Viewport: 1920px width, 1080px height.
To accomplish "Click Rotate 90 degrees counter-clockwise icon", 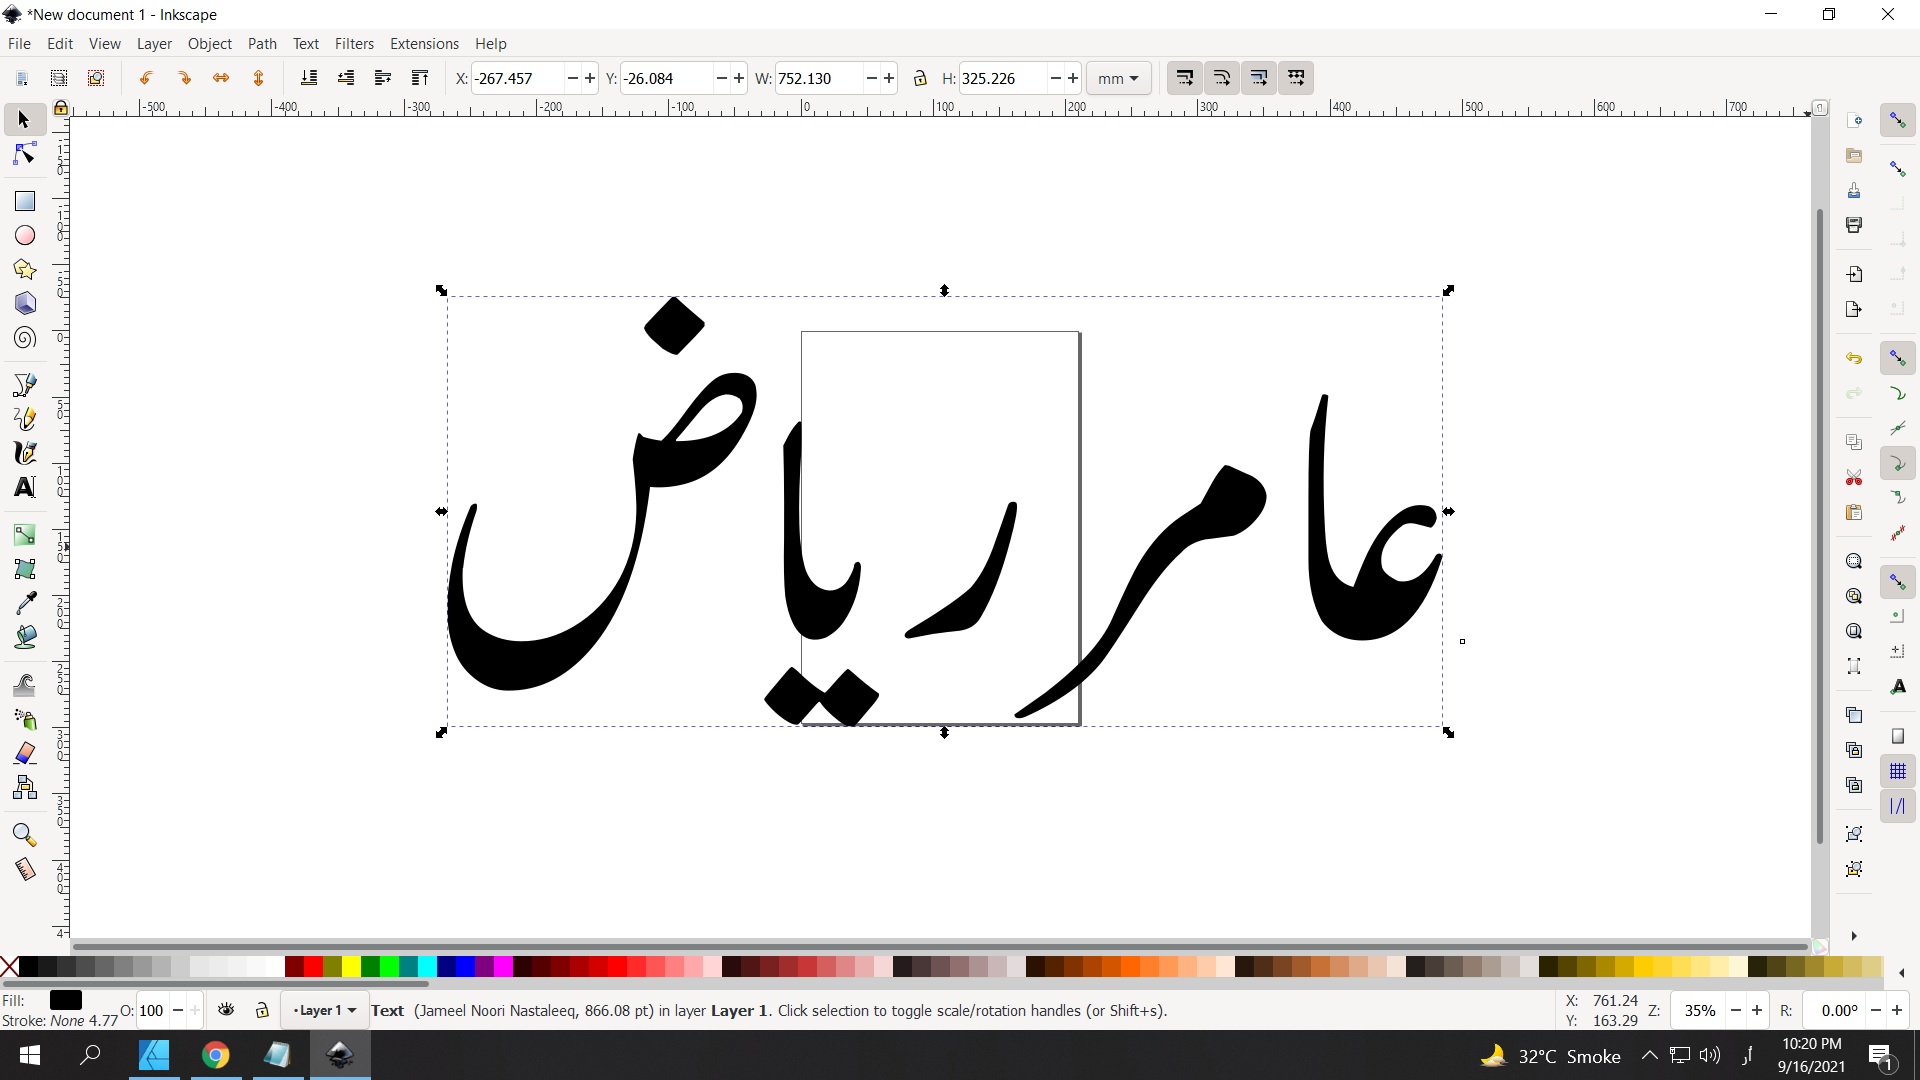I will (146, 78).
